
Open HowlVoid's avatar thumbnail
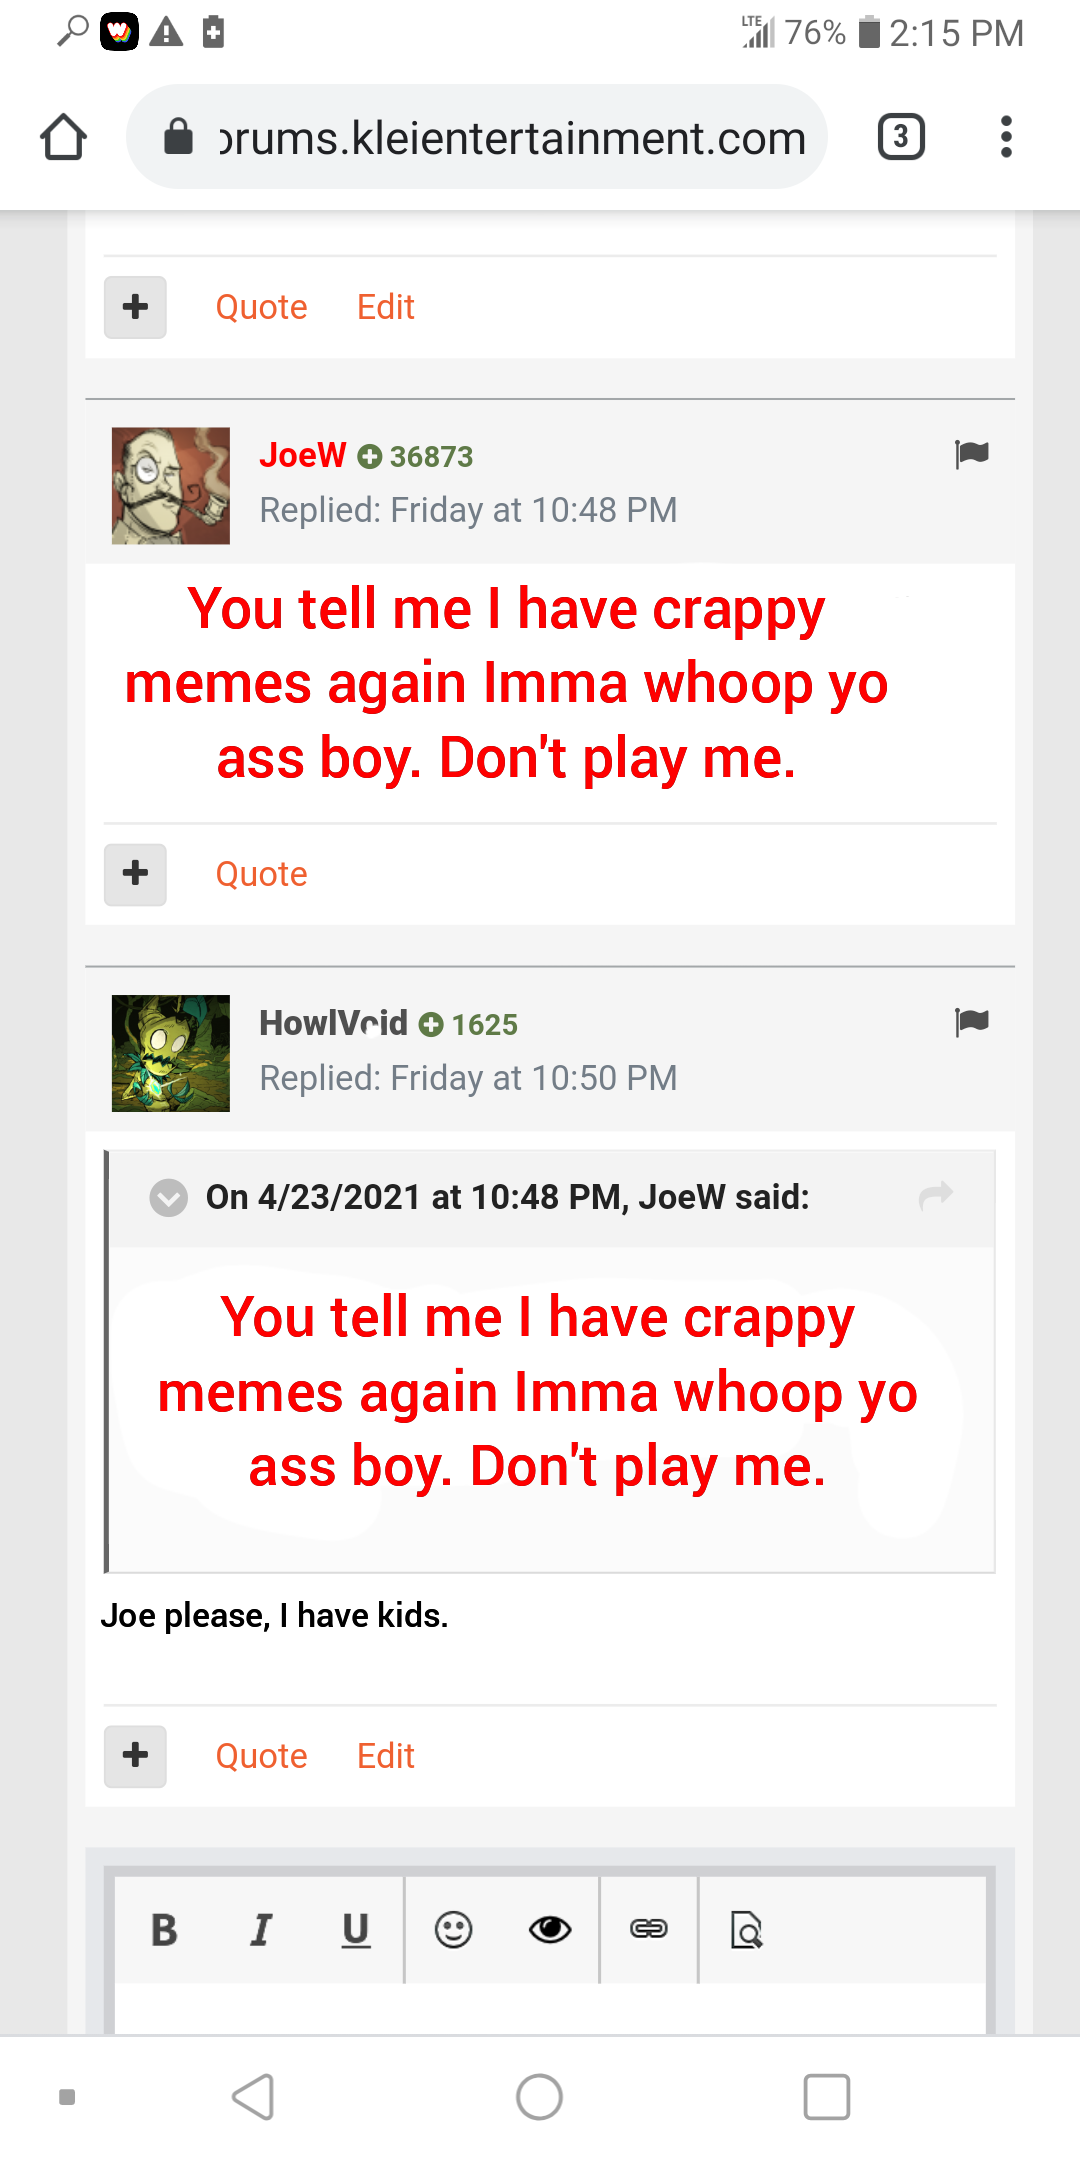tap(171, 1053)
